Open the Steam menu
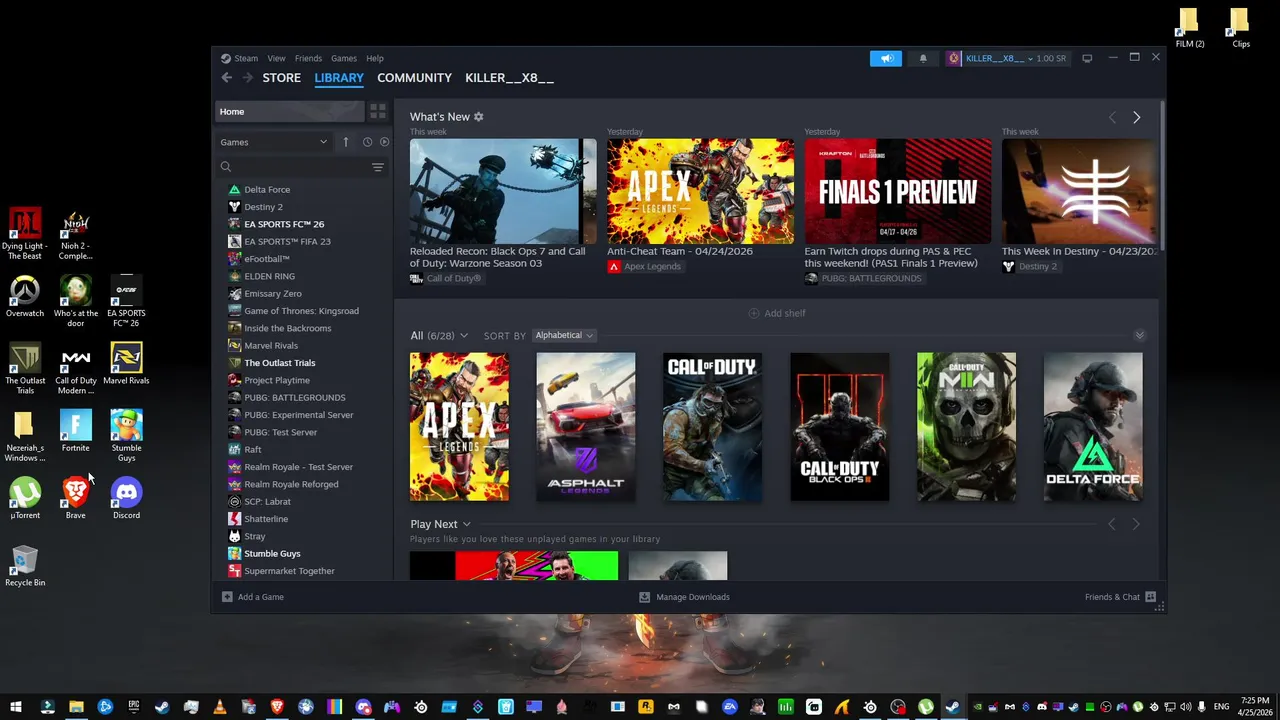The height and width of the screenshot is (720, 1280). (x=246, y=58)
